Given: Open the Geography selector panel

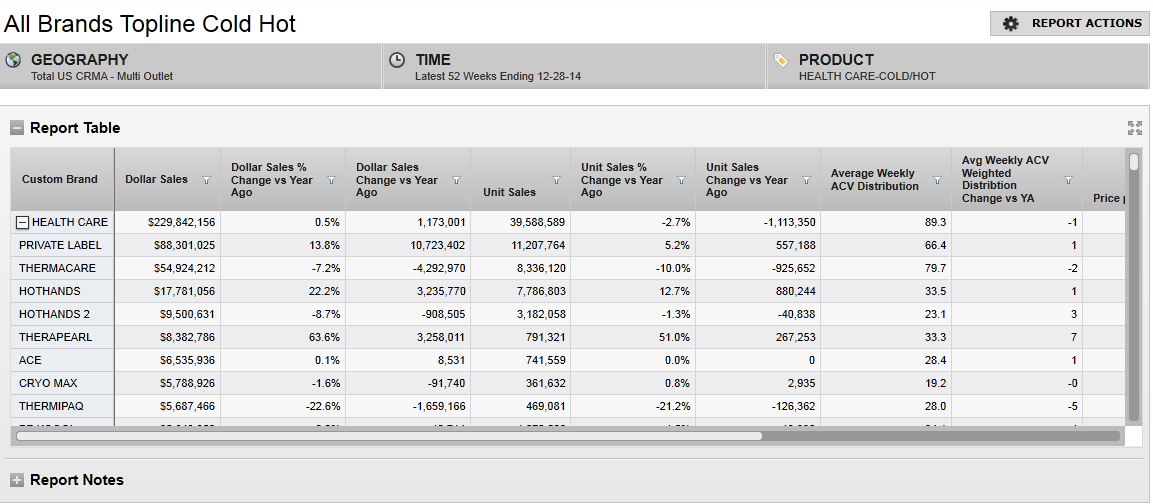Looking at the screenshot, I should click(190, 66).
